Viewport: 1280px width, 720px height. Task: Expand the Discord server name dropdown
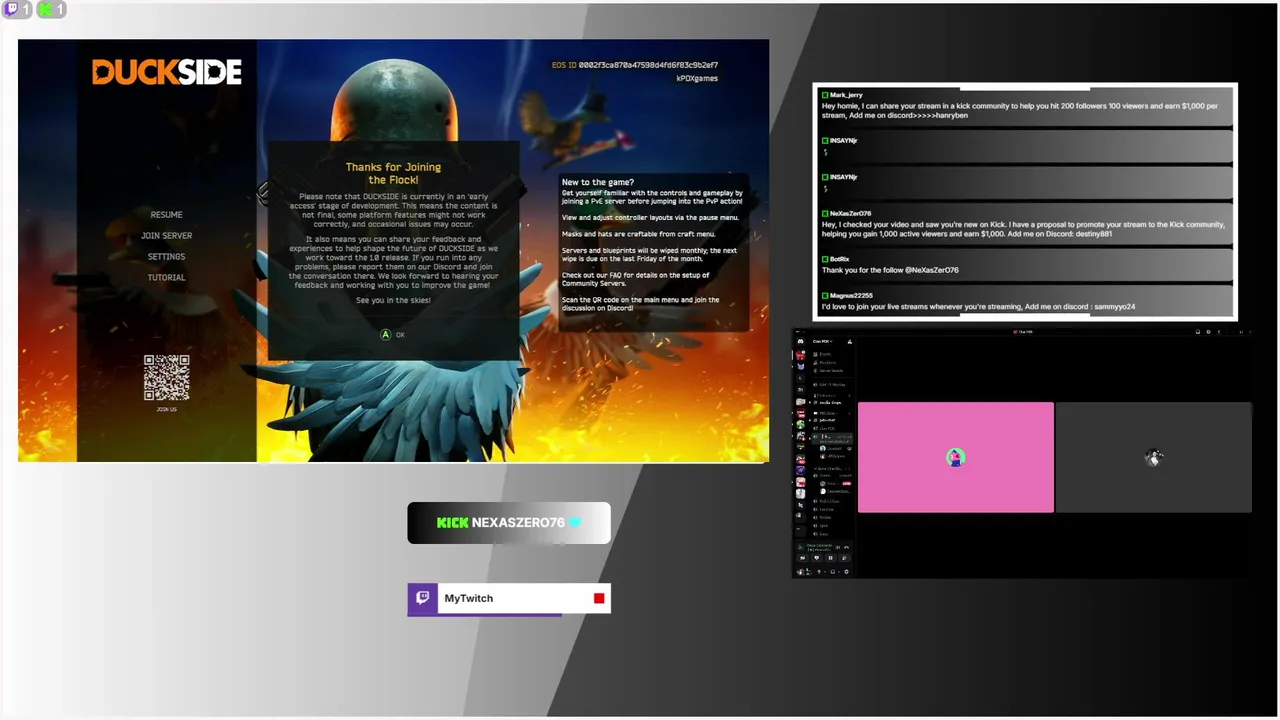tap(823, 341)
